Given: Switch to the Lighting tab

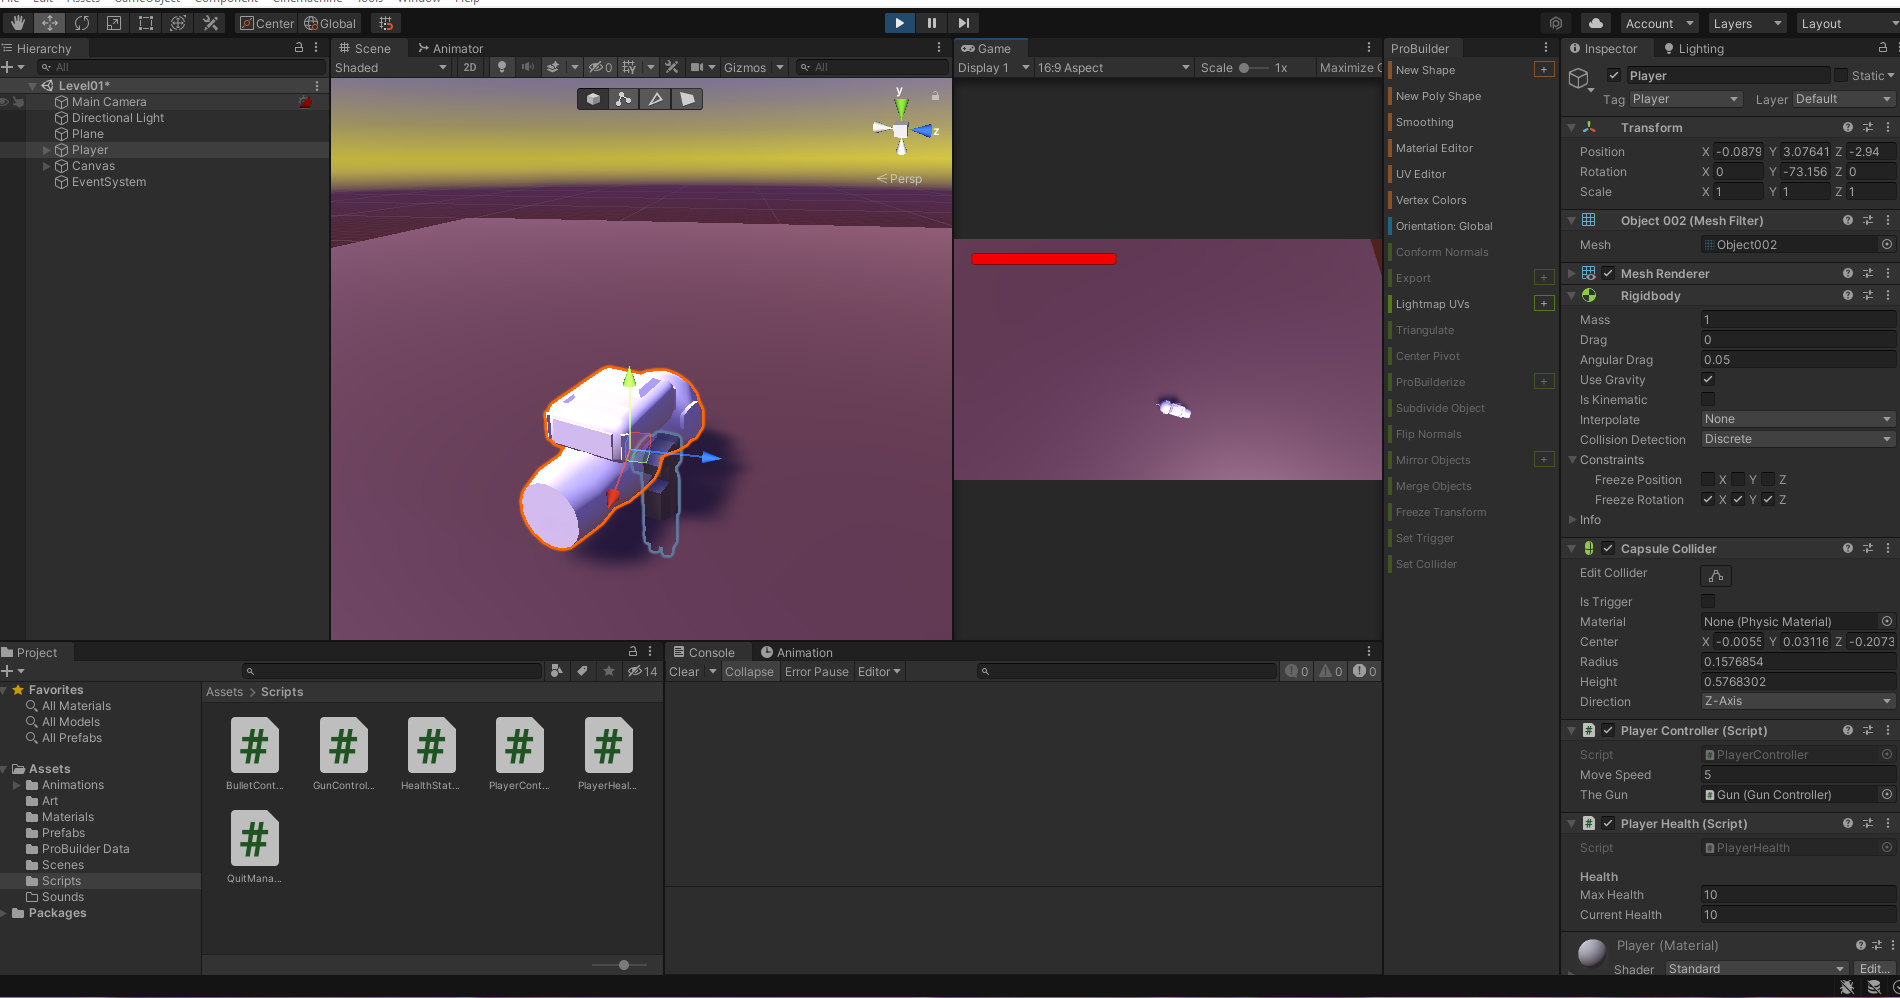Looking at the screenshot, I should (x=1694, y=48).
